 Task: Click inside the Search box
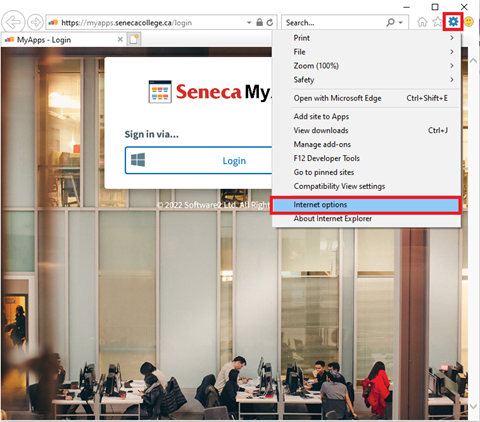pos(333,23)
